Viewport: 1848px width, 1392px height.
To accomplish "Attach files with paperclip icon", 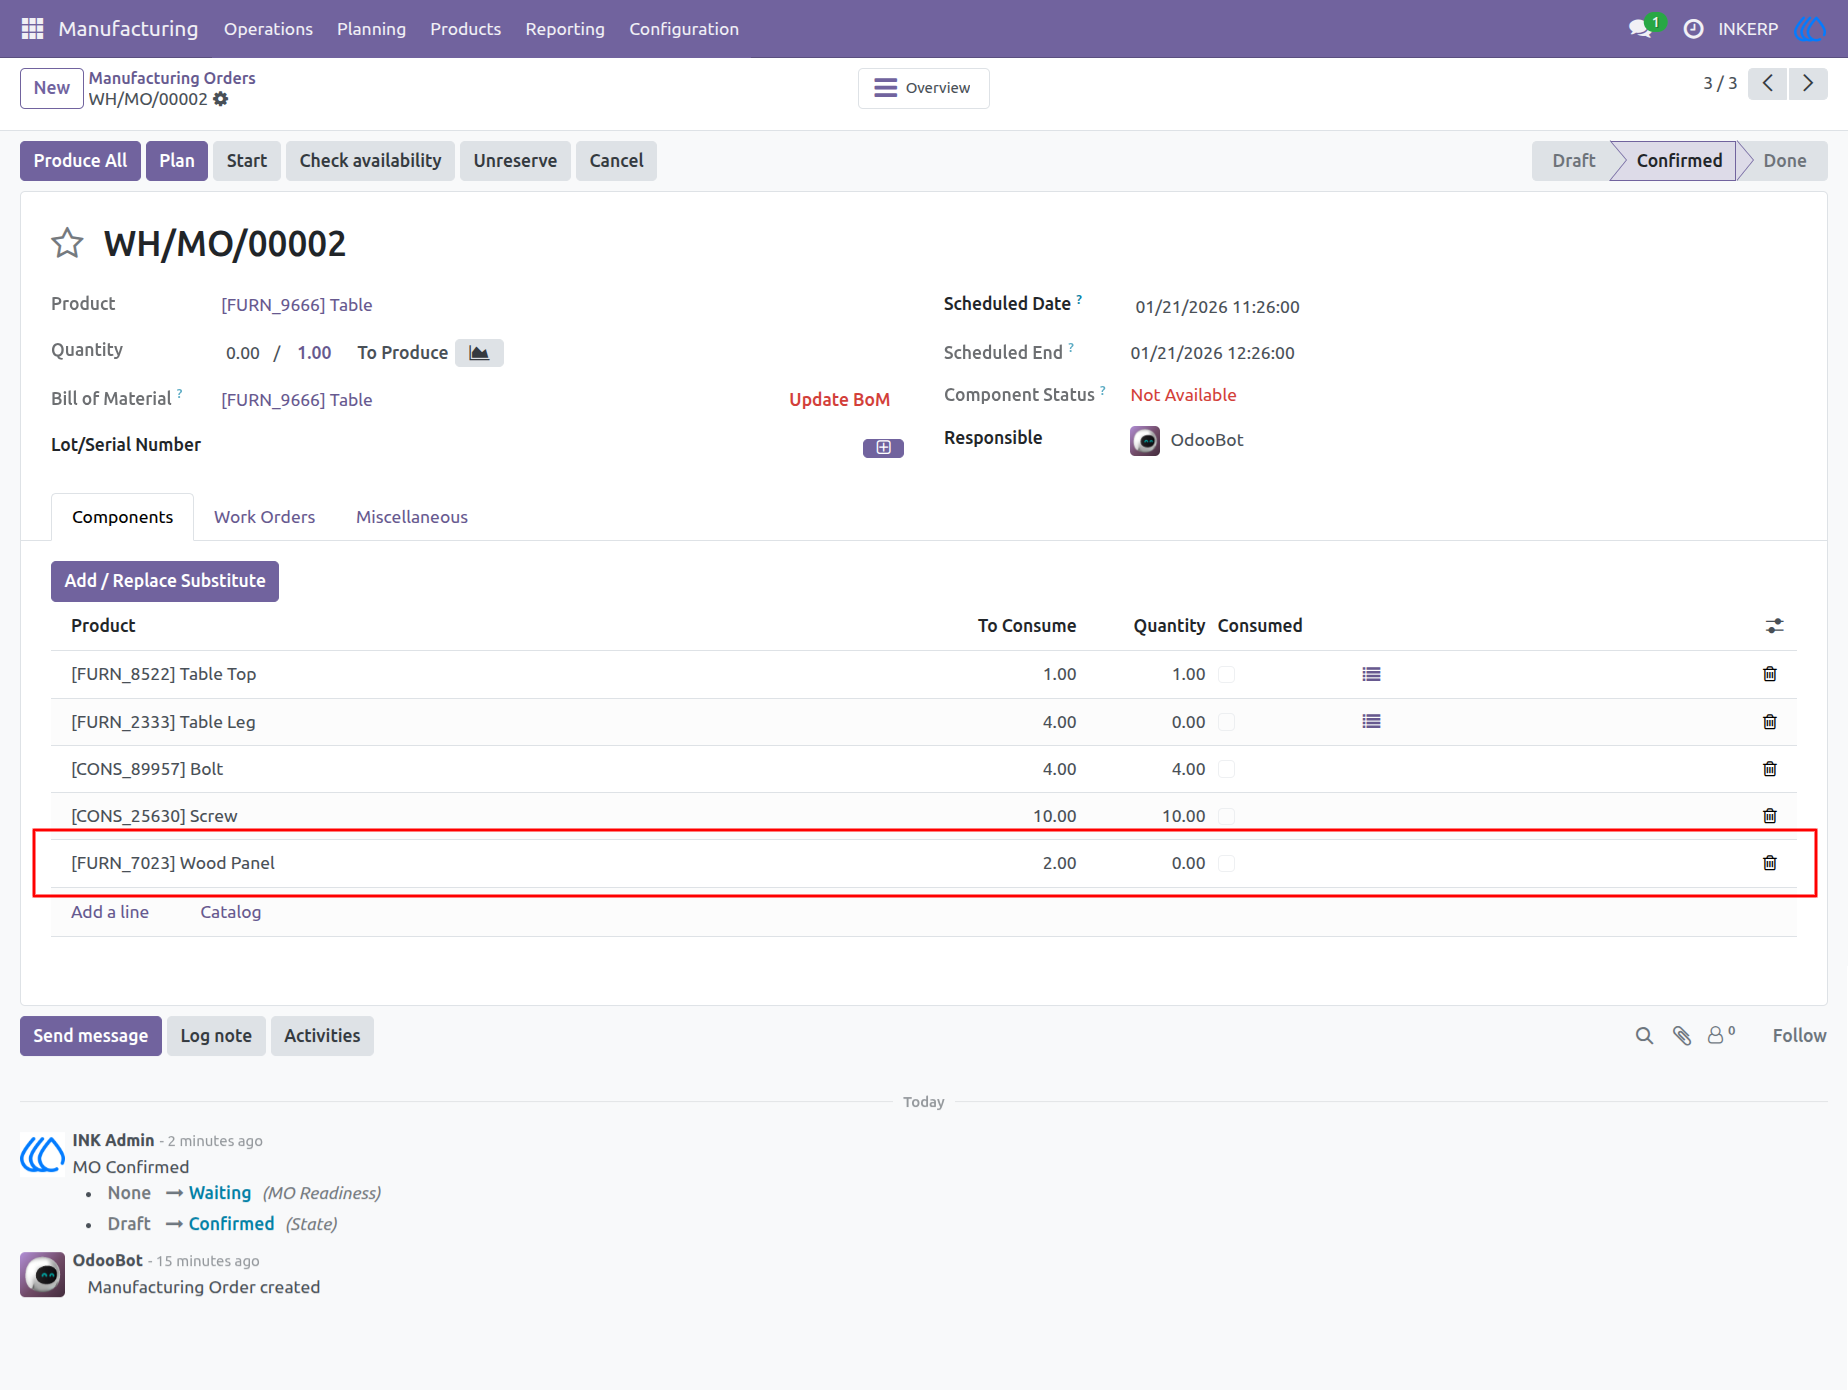I will [x=1682, y=1036].
